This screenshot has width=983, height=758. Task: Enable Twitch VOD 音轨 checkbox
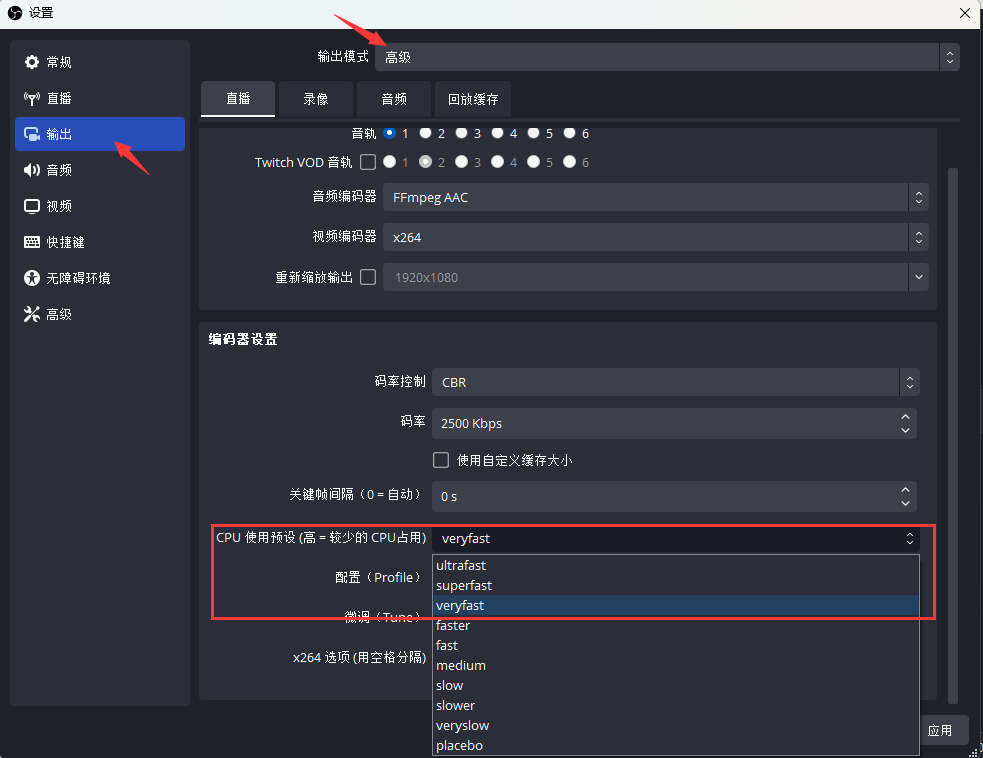(368, 161)
